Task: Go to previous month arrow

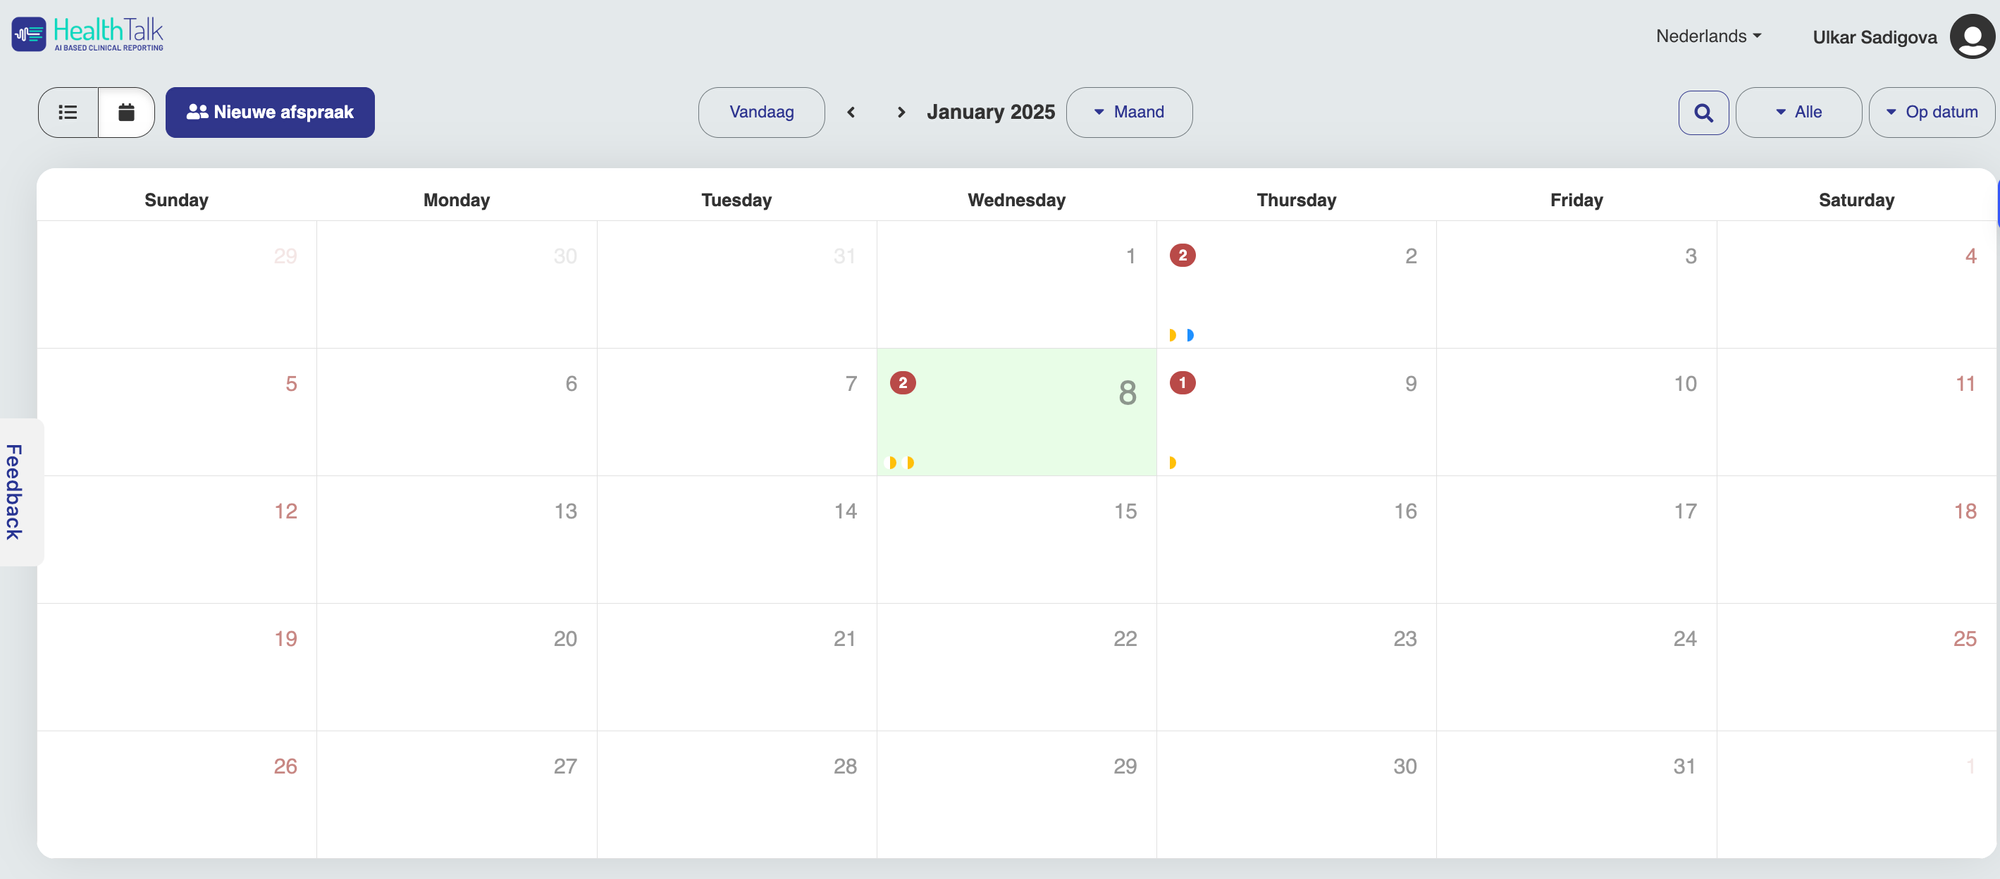Action: point(851,112)
